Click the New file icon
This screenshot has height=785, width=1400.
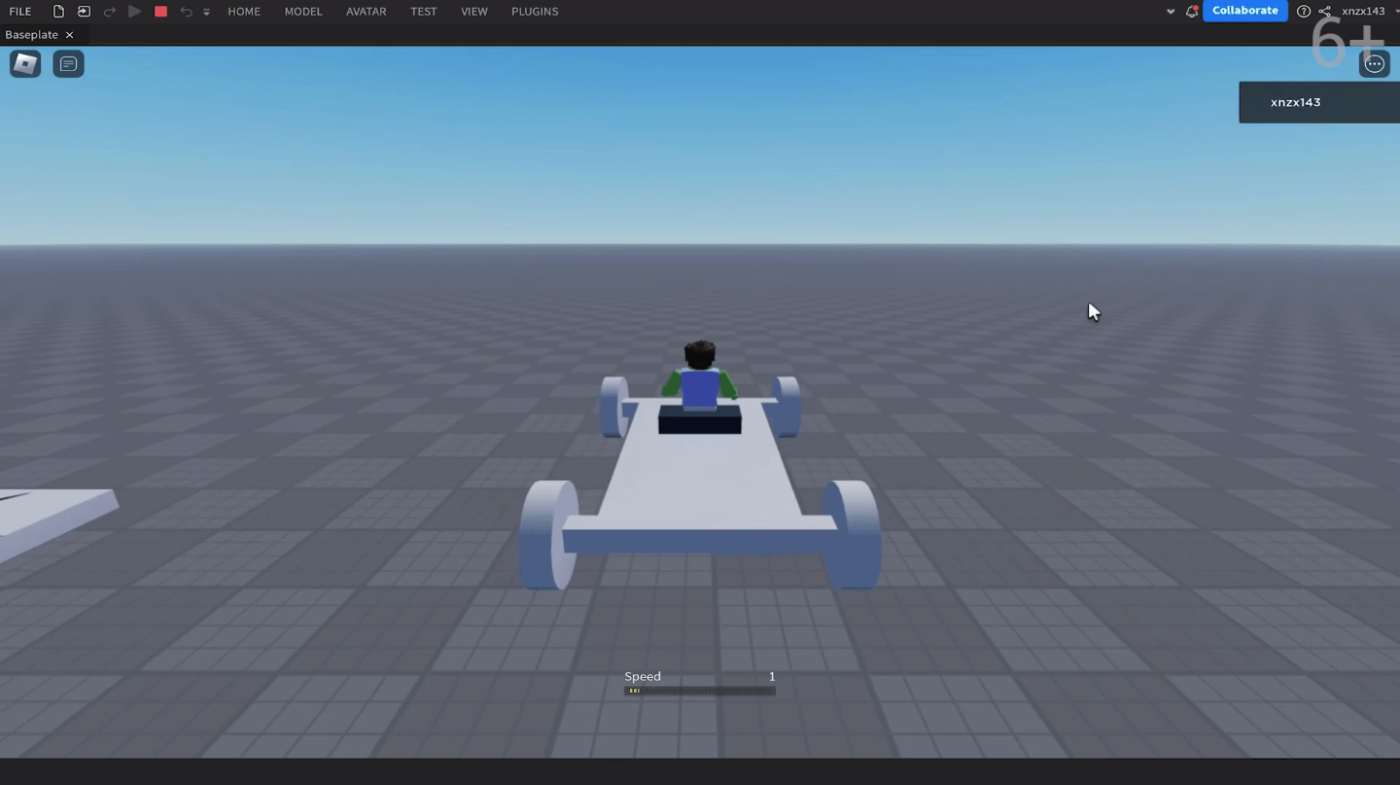pos(58,12)
